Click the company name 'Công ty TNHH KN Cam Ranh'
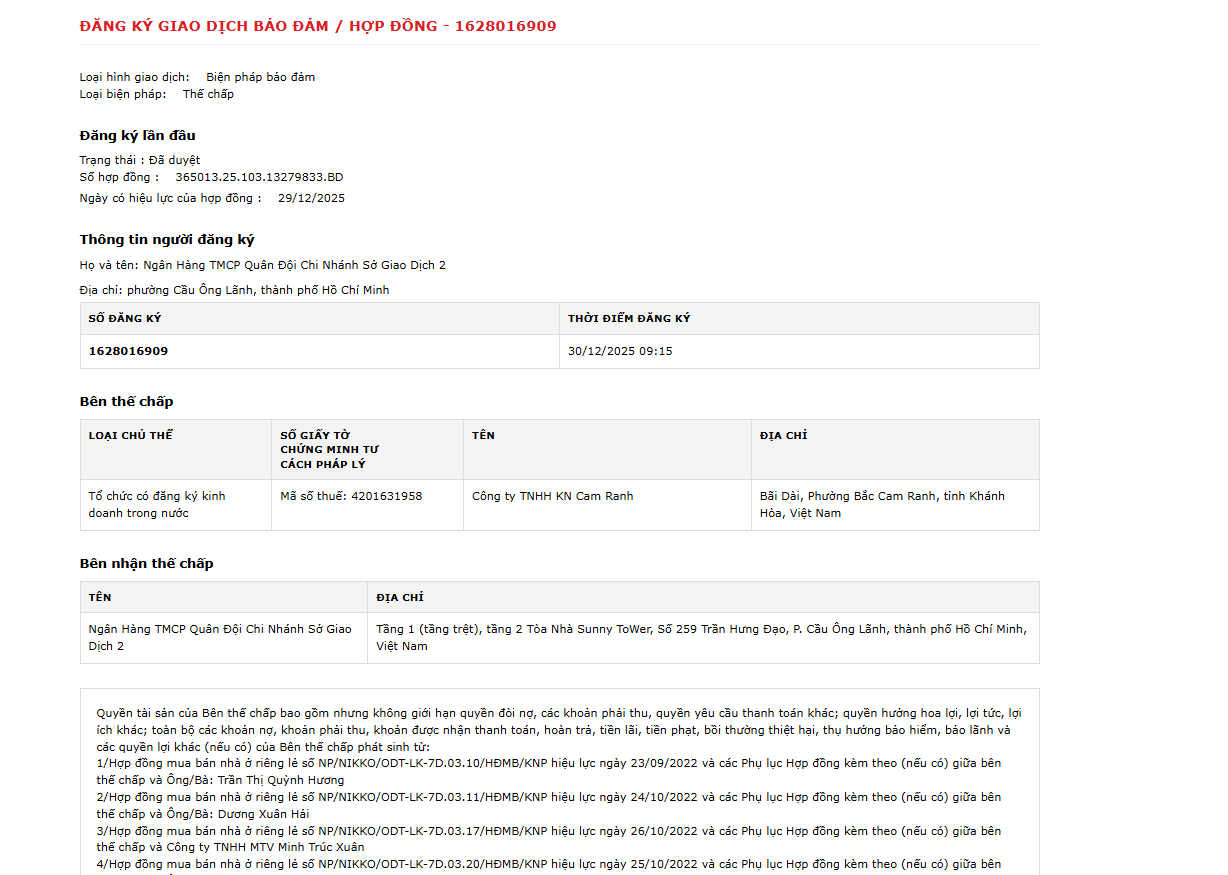This screenshot has width=1228, height=875. click(x=552, y=496)
